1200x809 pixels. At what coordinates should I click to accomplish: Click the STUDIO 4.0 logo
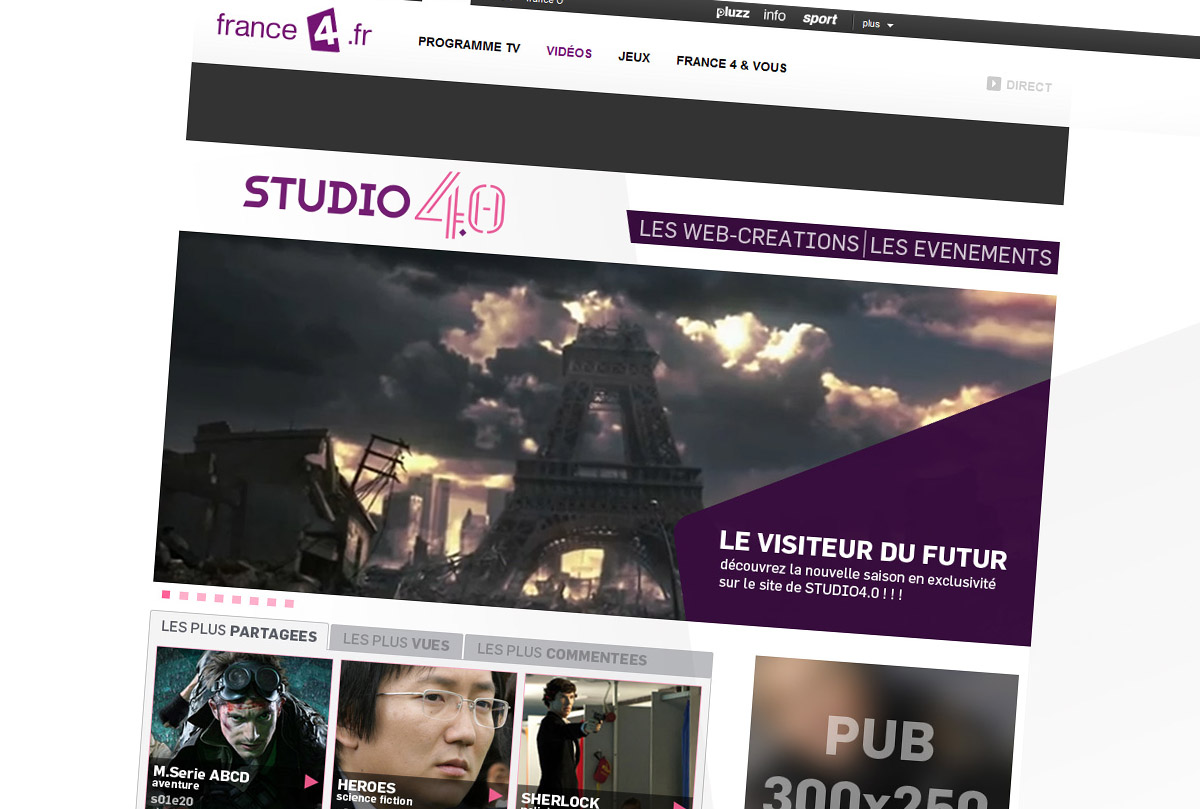375,204
